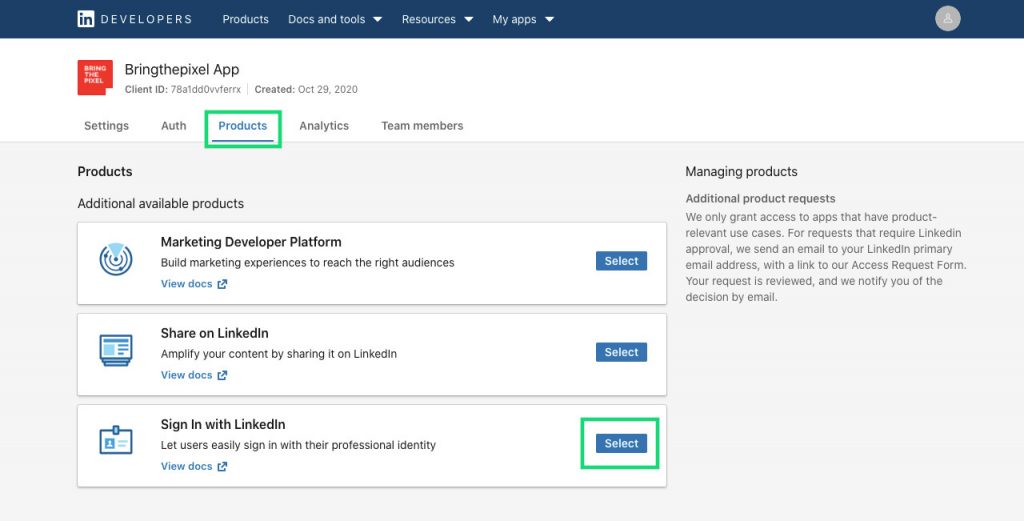Screen dimensions: 1024x521
Task: Click the Client ID value 78a1dd0vvferrx
Action: (206, 89)
